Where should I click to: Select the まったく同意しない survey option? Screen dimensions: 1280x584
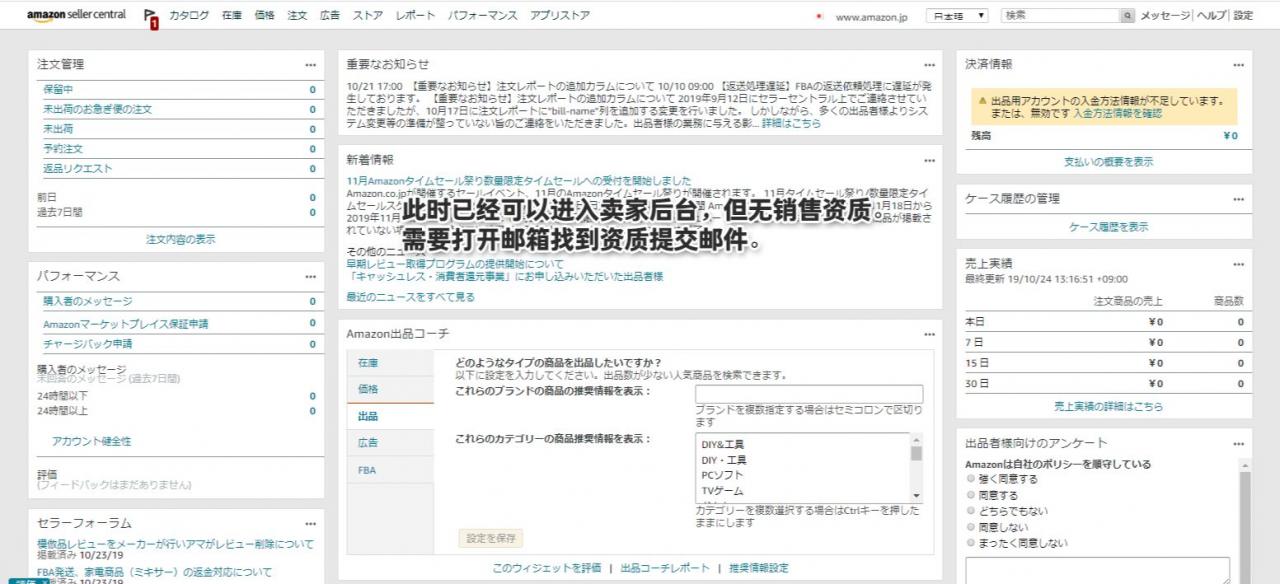pyautogui.click(x=970, y=543)
